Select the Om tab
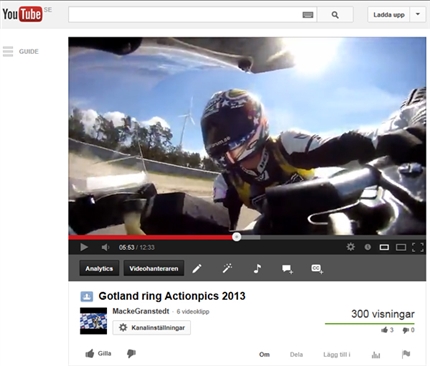Viewport: 430px width, 366px height. pos(264,354)
